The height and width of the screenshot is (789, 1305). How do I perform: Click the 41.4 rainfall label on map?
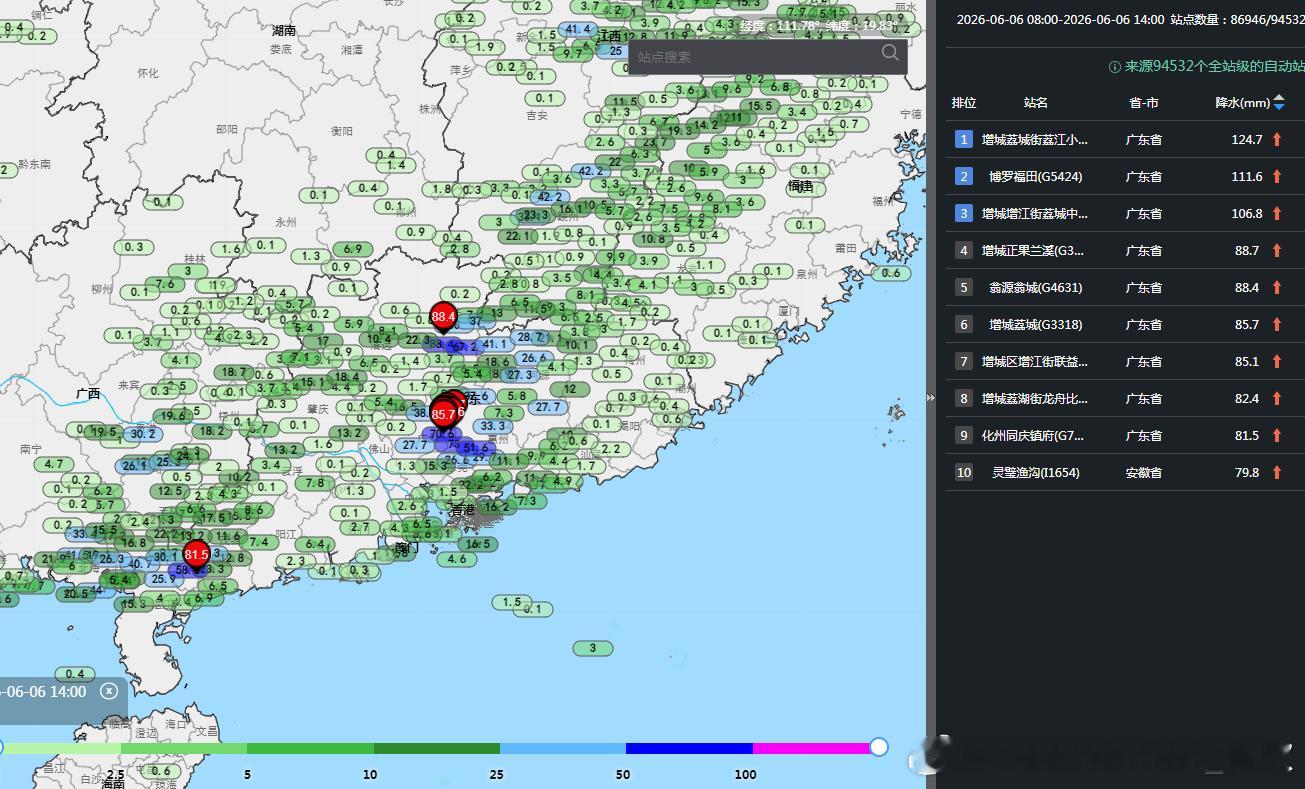(578, 30)
